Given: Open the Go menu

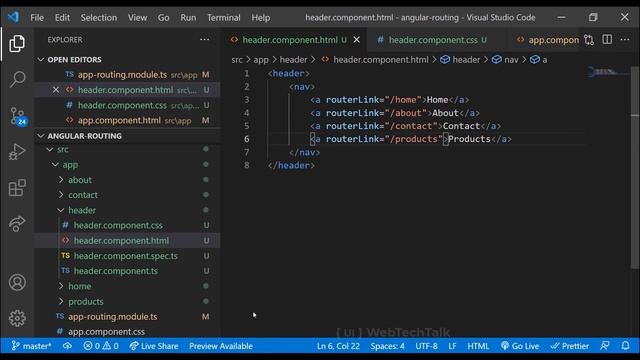Looking at the screenshot, I should pyautogui.click(x=163, y=18).
